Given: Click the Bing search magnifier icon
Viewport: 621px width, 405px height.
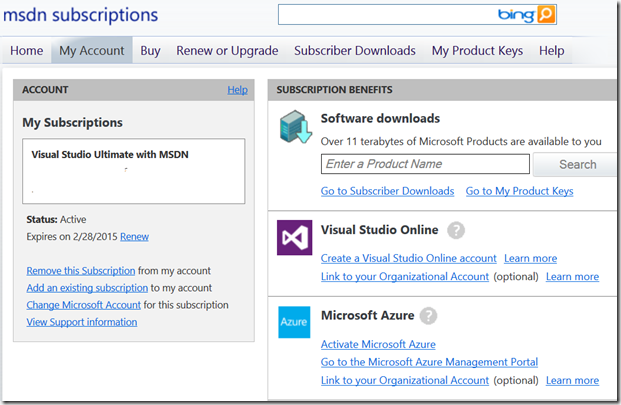Looking at the screenshot, I should 545,15.
